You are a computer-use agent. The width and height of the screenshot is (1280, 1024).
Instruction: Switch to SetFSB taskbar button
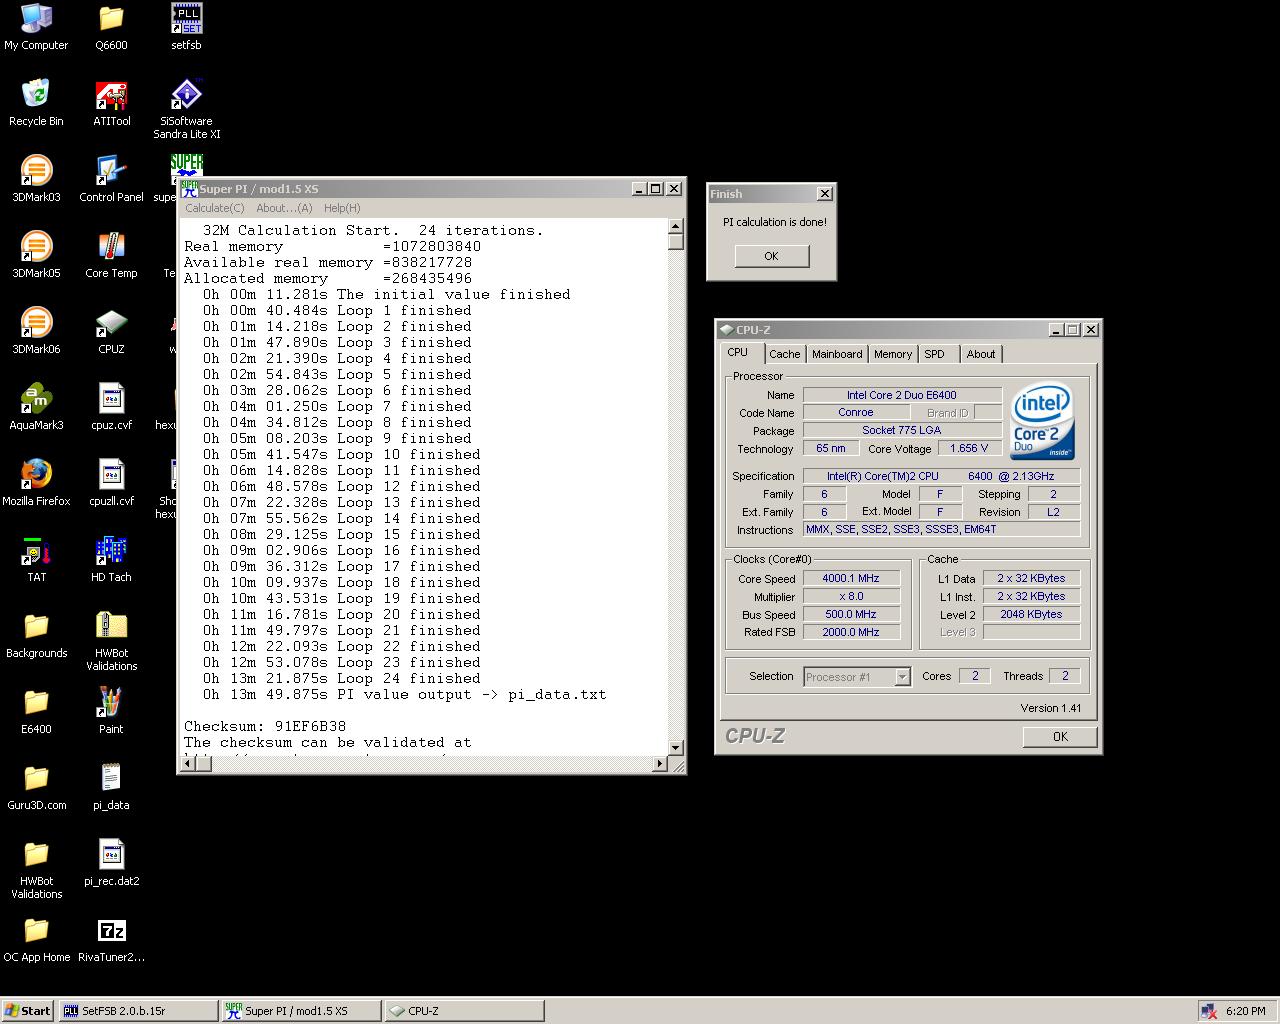[138, 1011]
